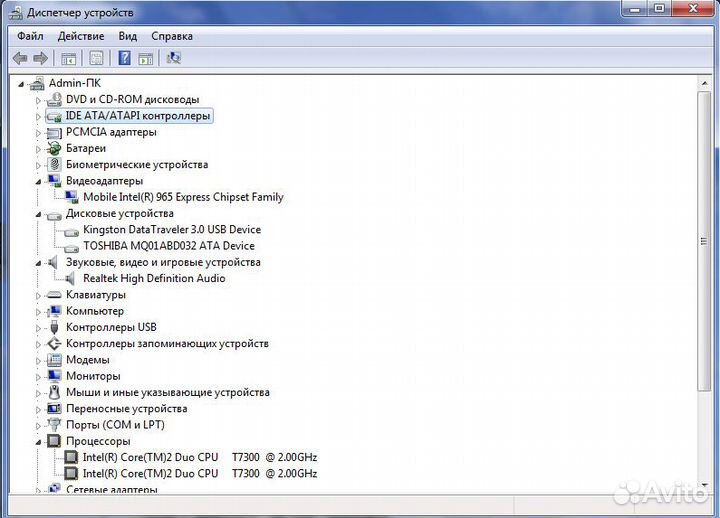
Task: Click the scrollbar up arrow
Action: point(704,83)
